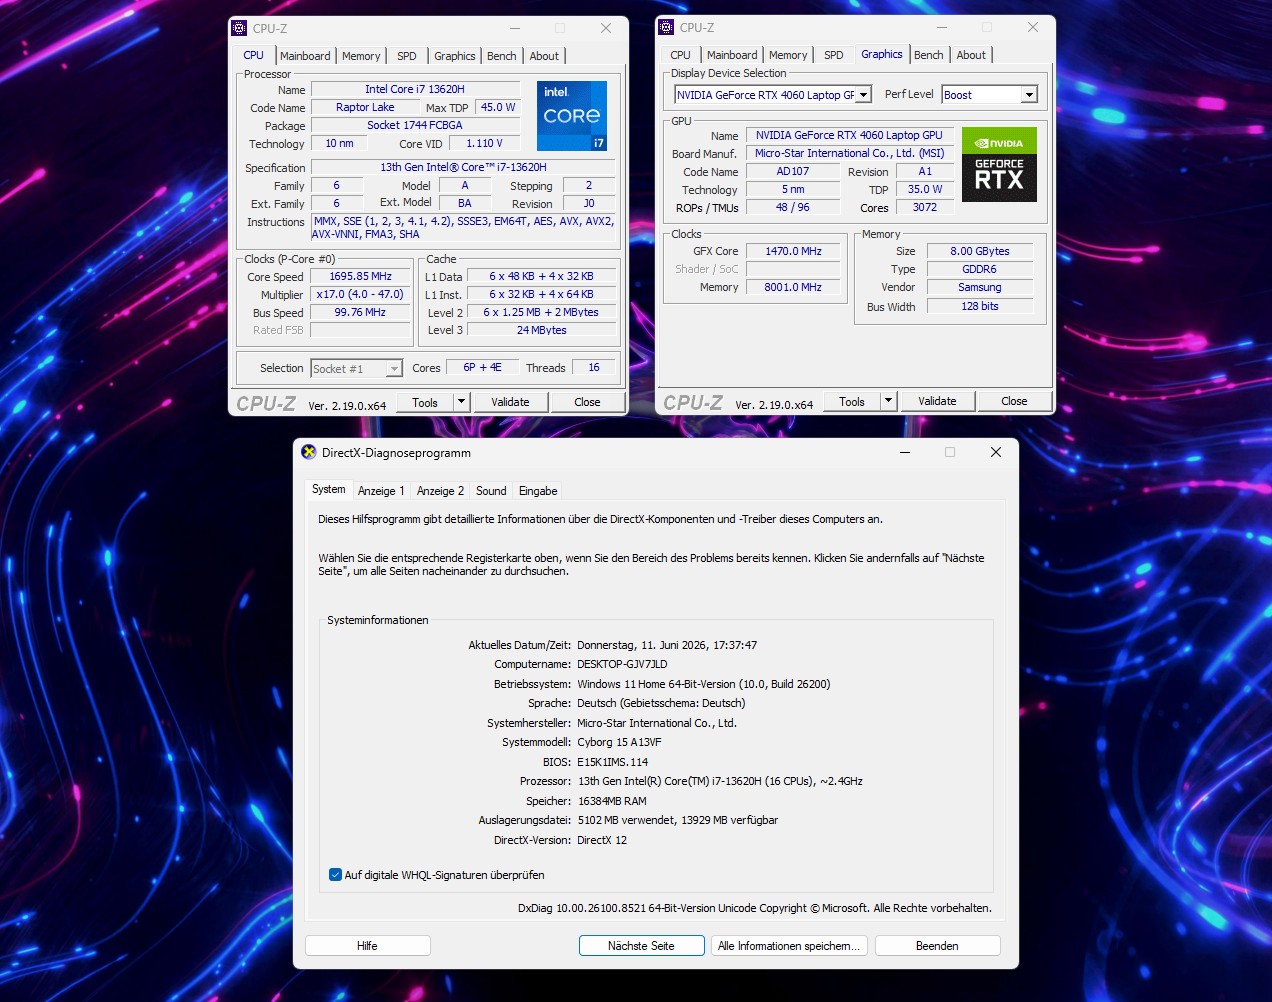This screenshot has width=1272, height=1002.
Task: Click the BIOS value E15K1IMS.114
Action: tap(612, 762)
